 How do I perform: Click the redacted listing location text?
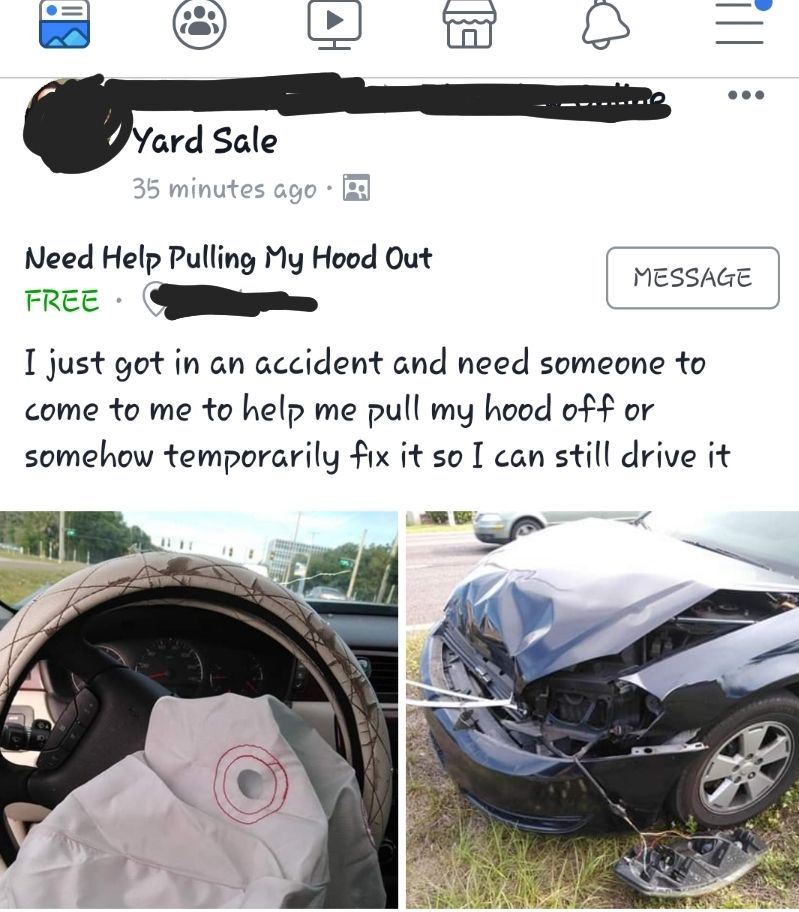pos(241,301)
